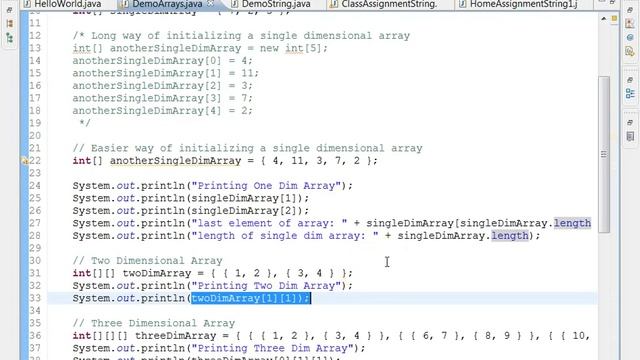Click singleDimArray[2] on line 26
The image size is (640, 360).
[x=247, y=211]
